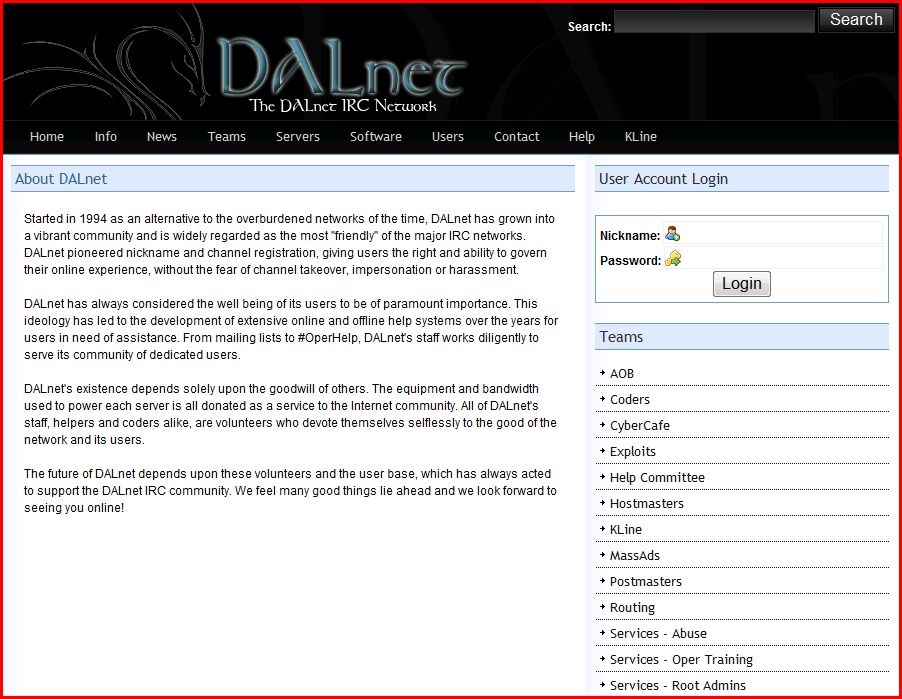902x699 pixels.
Task: Focus the Nickname input field
Action: [773, 233]
